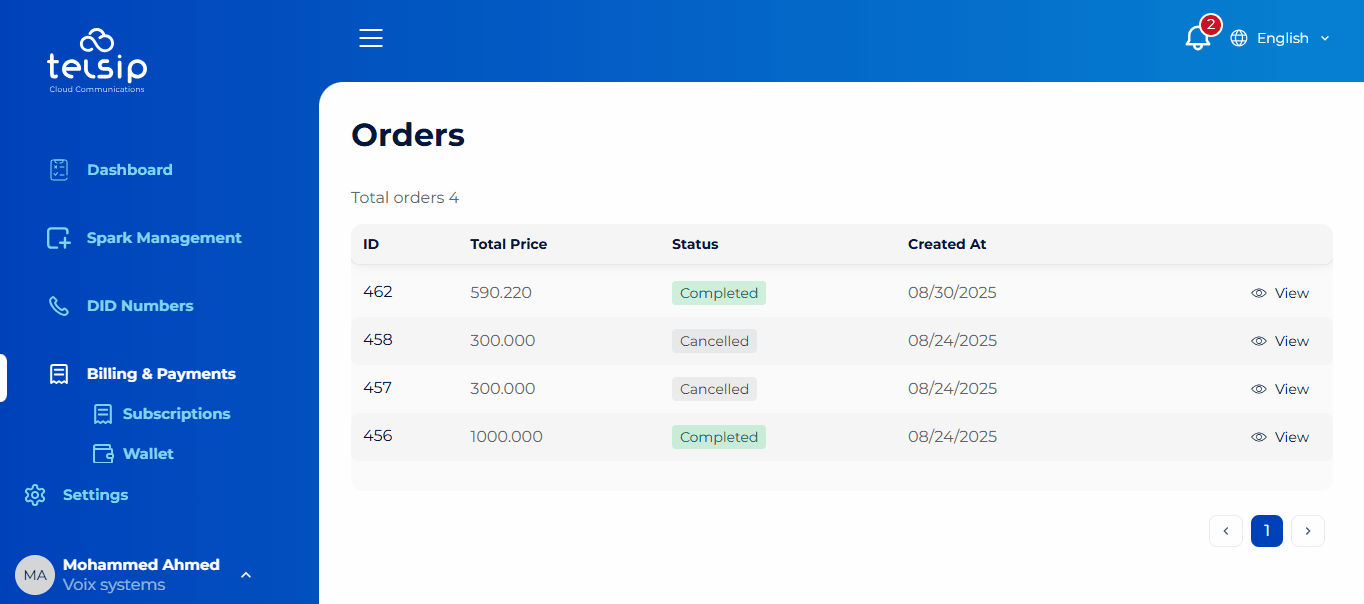Viewport: 1364px width, 604px height.
Task: Click the Telsip cloud logo
Action: click(97, 60)
